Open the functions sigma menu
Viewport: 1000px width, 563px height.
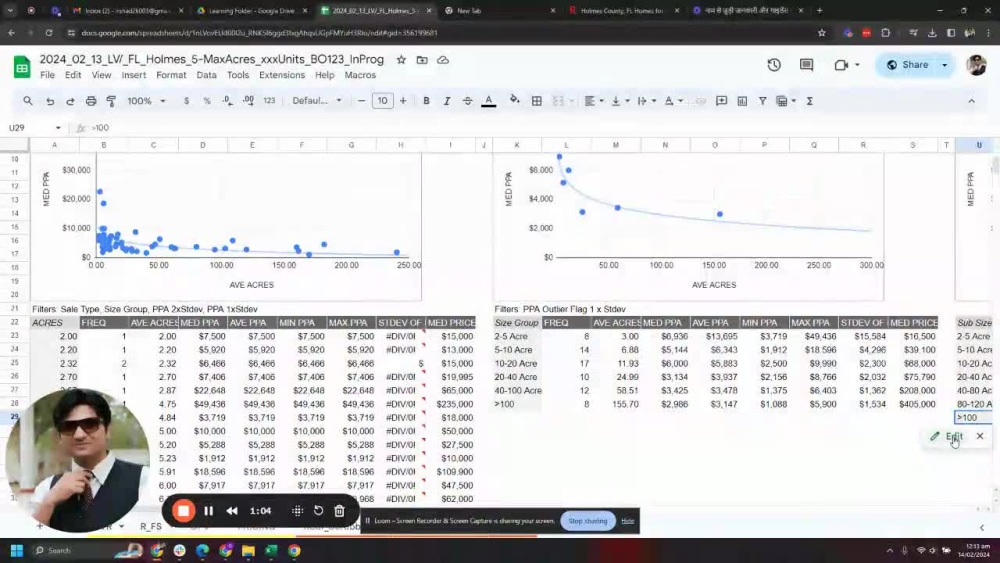tap(809, 101)
